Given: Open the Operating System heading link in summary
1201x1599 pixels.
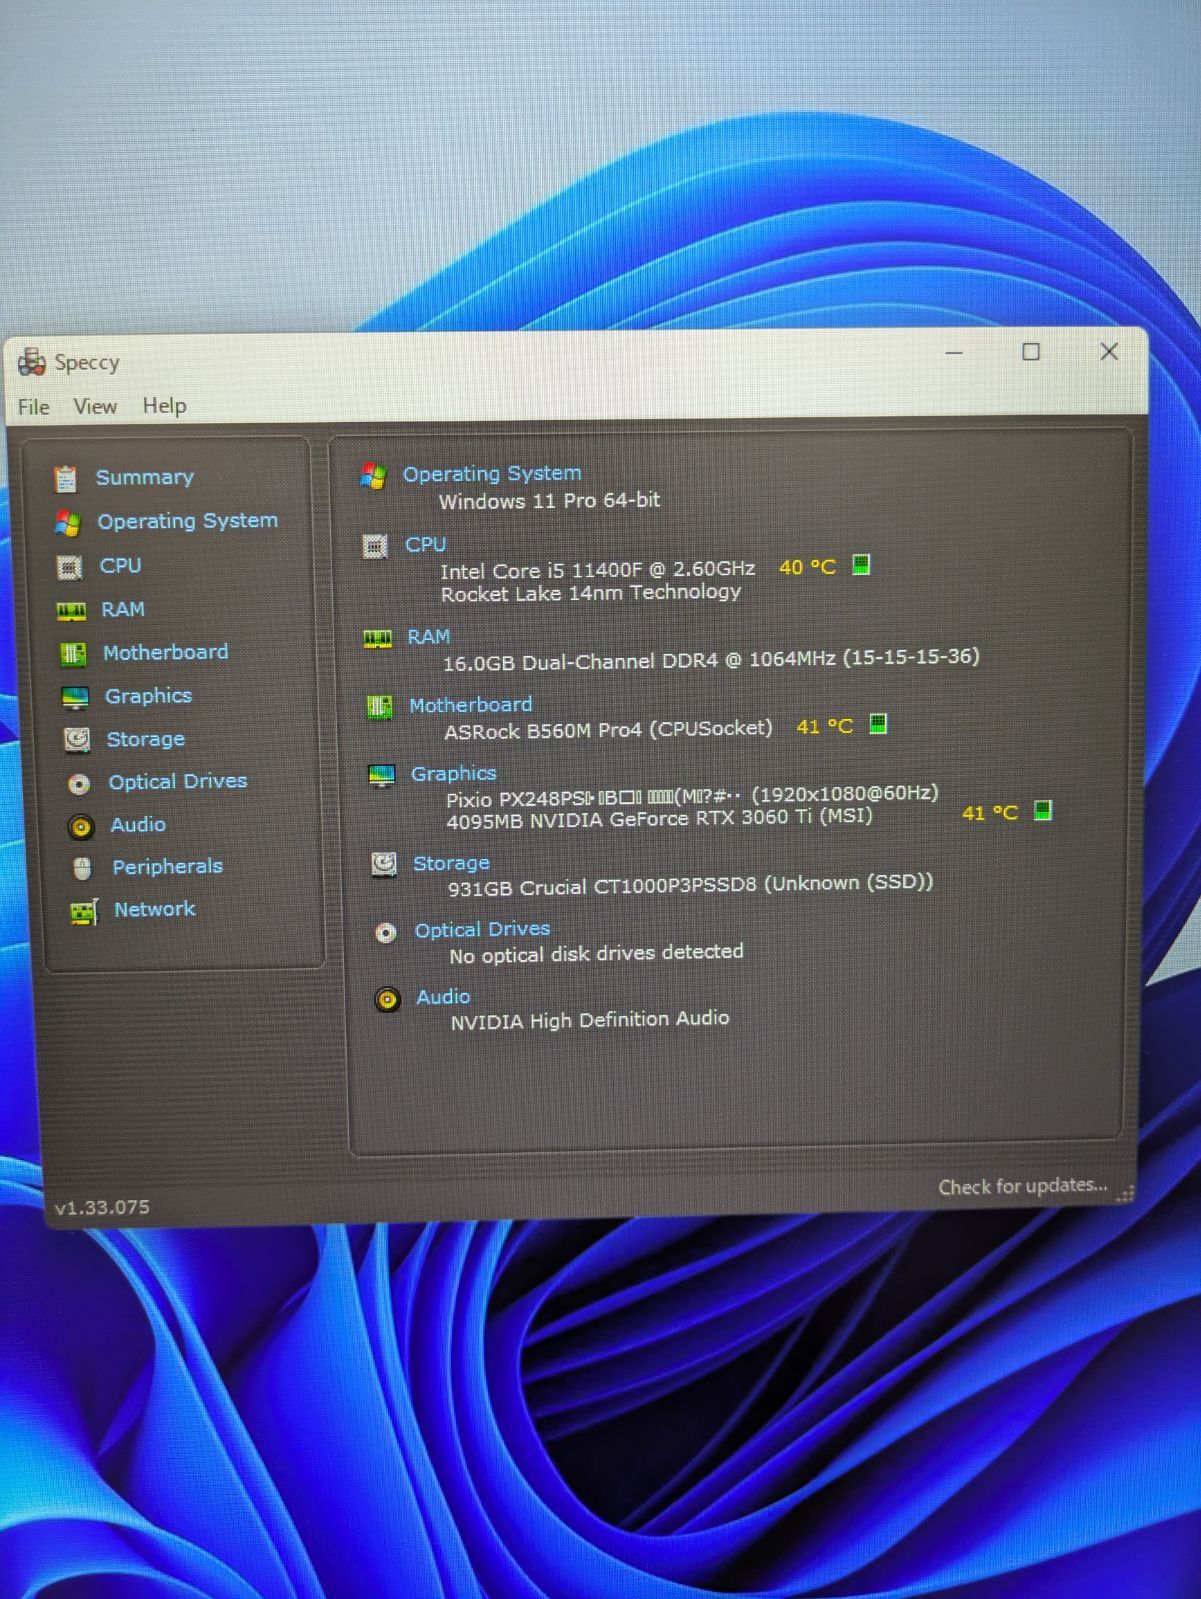Looking at the screenshot, I should click(492, 473).
